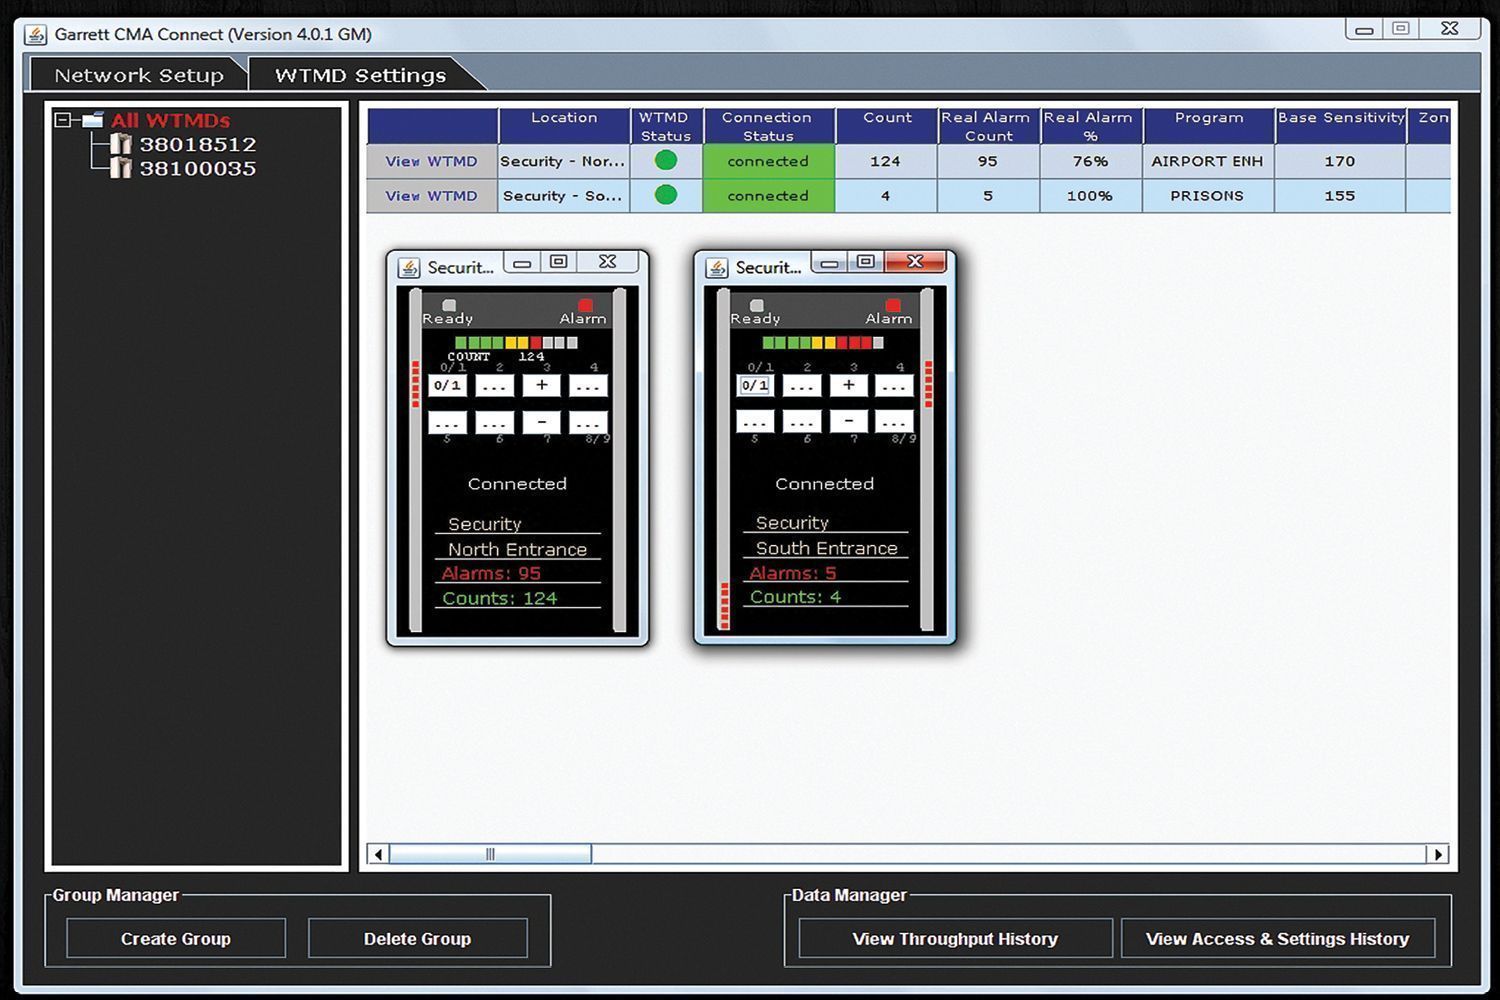Image resolution: width=1500 pixels, height=1000 pixels.
Task: Click green WTMD status dot in PRISONS row
Action: (x=666, y=195)
